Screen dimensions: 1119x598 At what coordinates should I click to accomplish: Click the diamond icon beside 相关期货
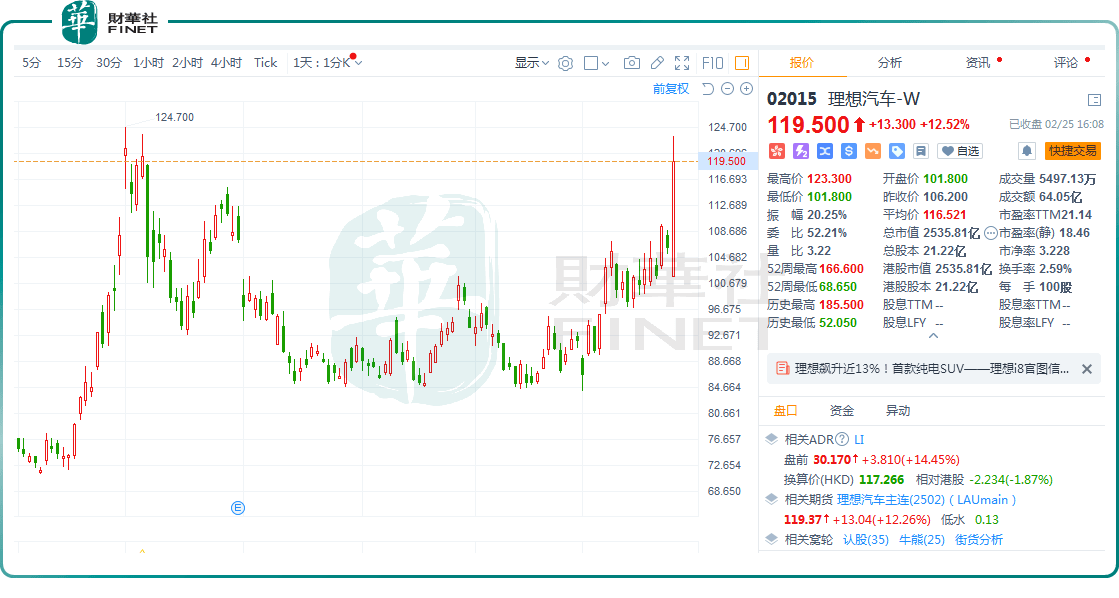[771, 499]
